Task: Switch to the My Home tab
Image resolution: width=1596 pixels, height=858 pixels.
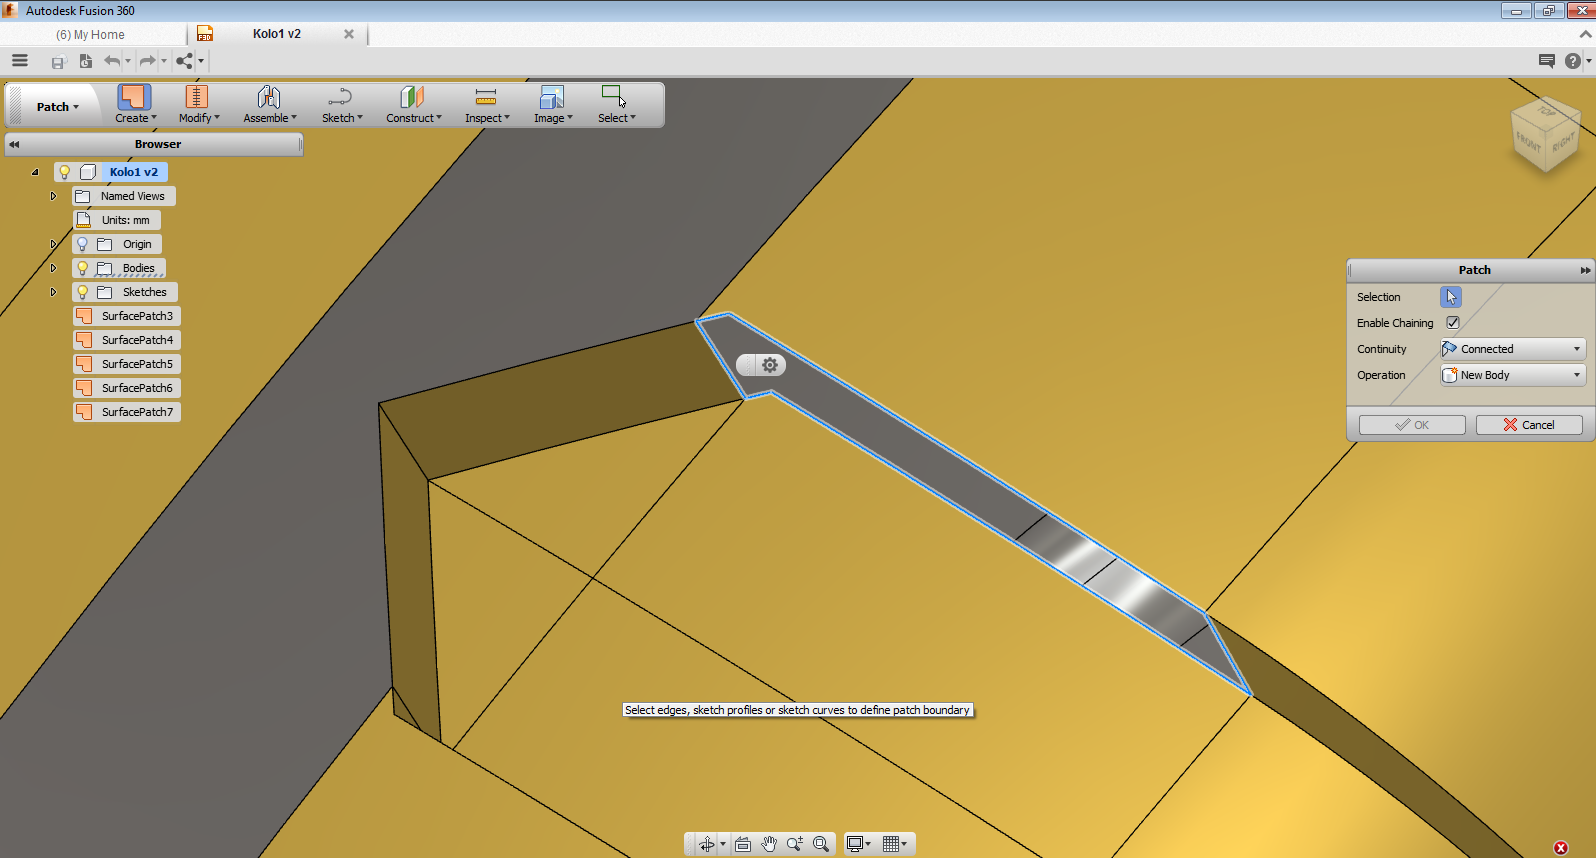Action: tap(91, 35)
